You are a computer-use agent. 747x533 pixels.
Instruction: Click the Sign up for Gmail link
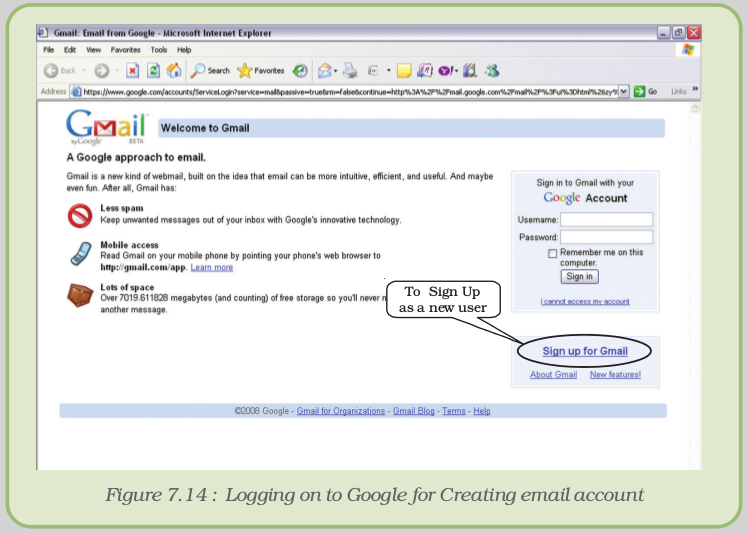point(585,351)
